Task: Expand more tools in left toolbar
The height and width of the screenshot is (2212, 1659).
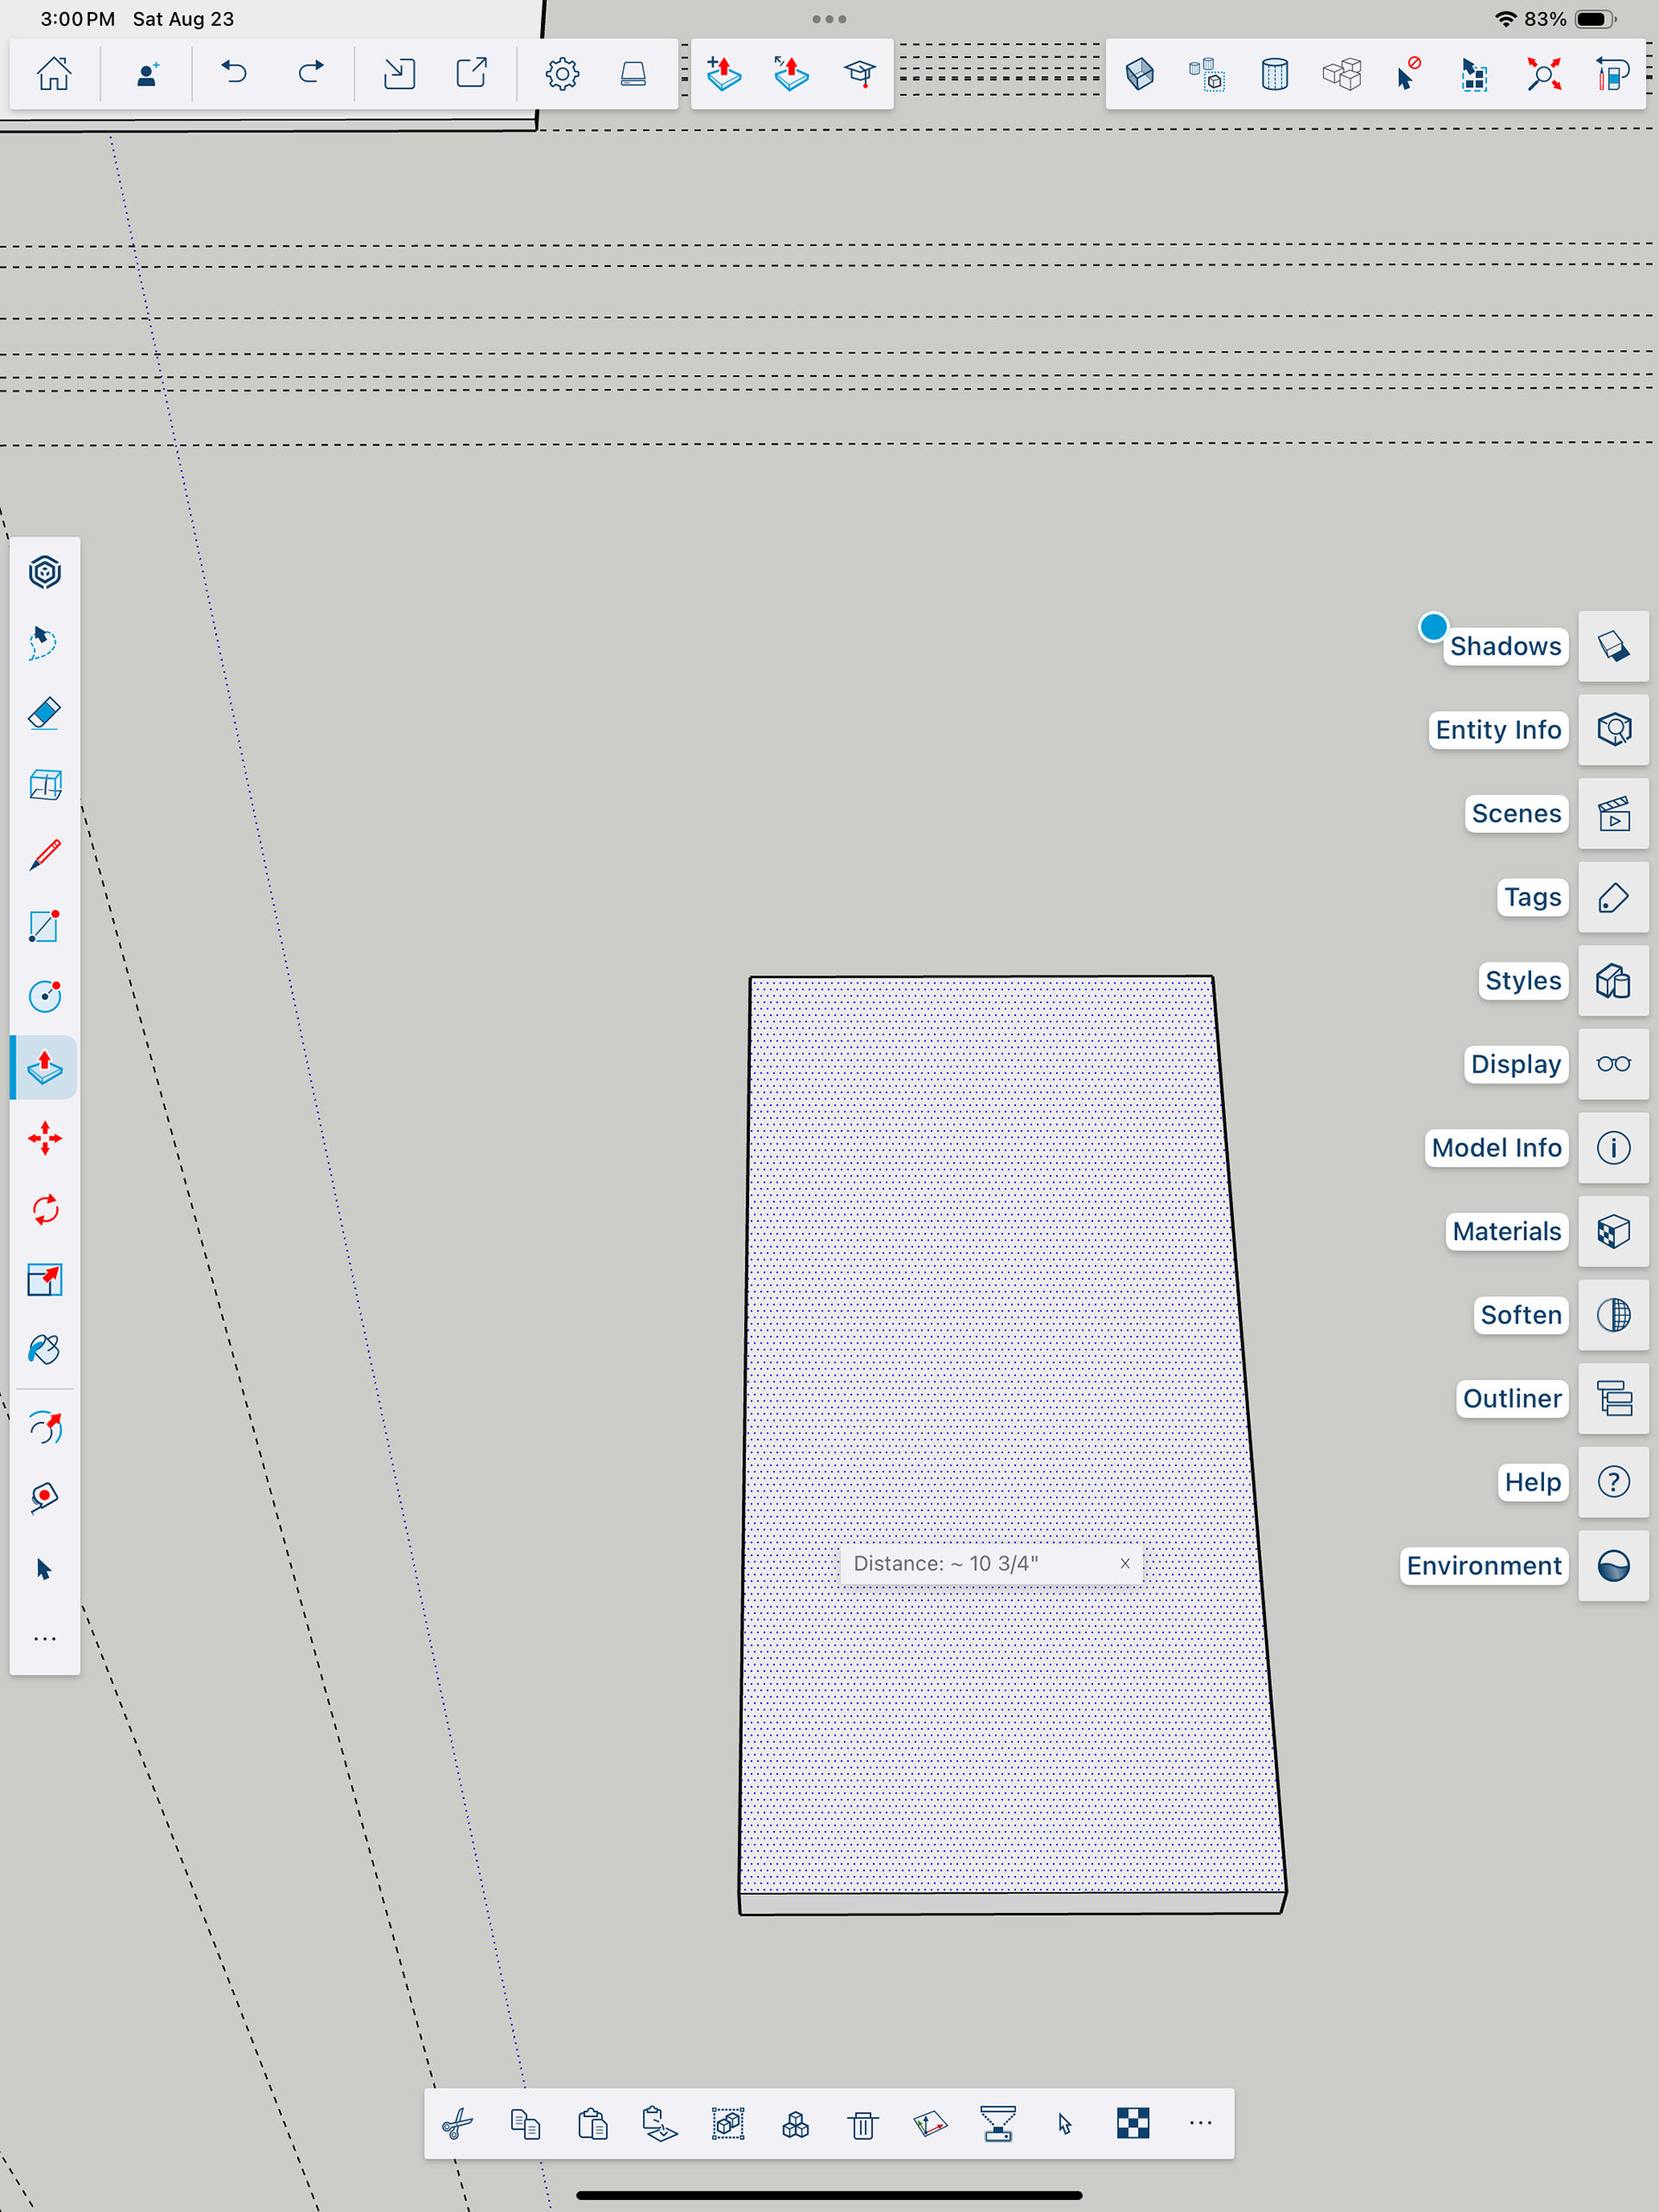Action: tap(45, 1639)
